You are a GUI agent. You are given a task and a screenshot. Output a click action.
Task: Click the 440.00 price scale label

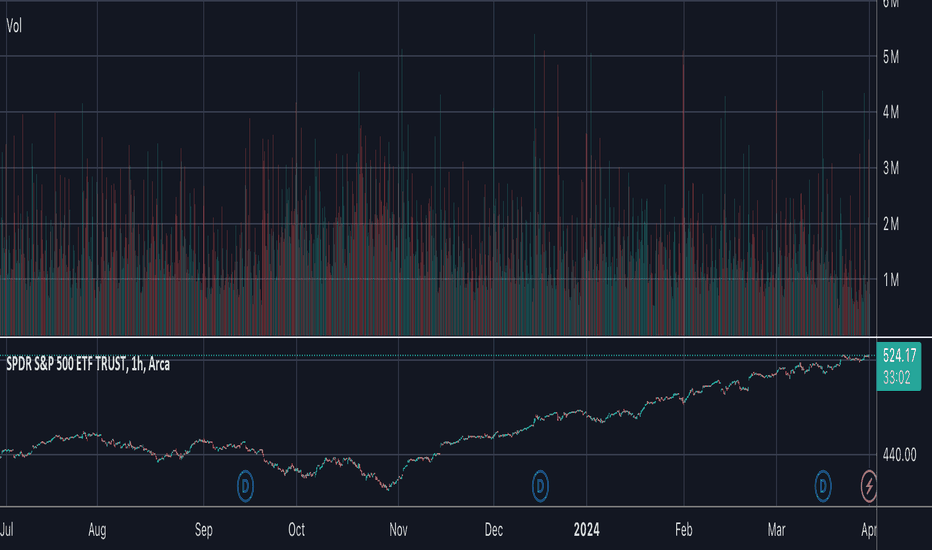(899, 455)
